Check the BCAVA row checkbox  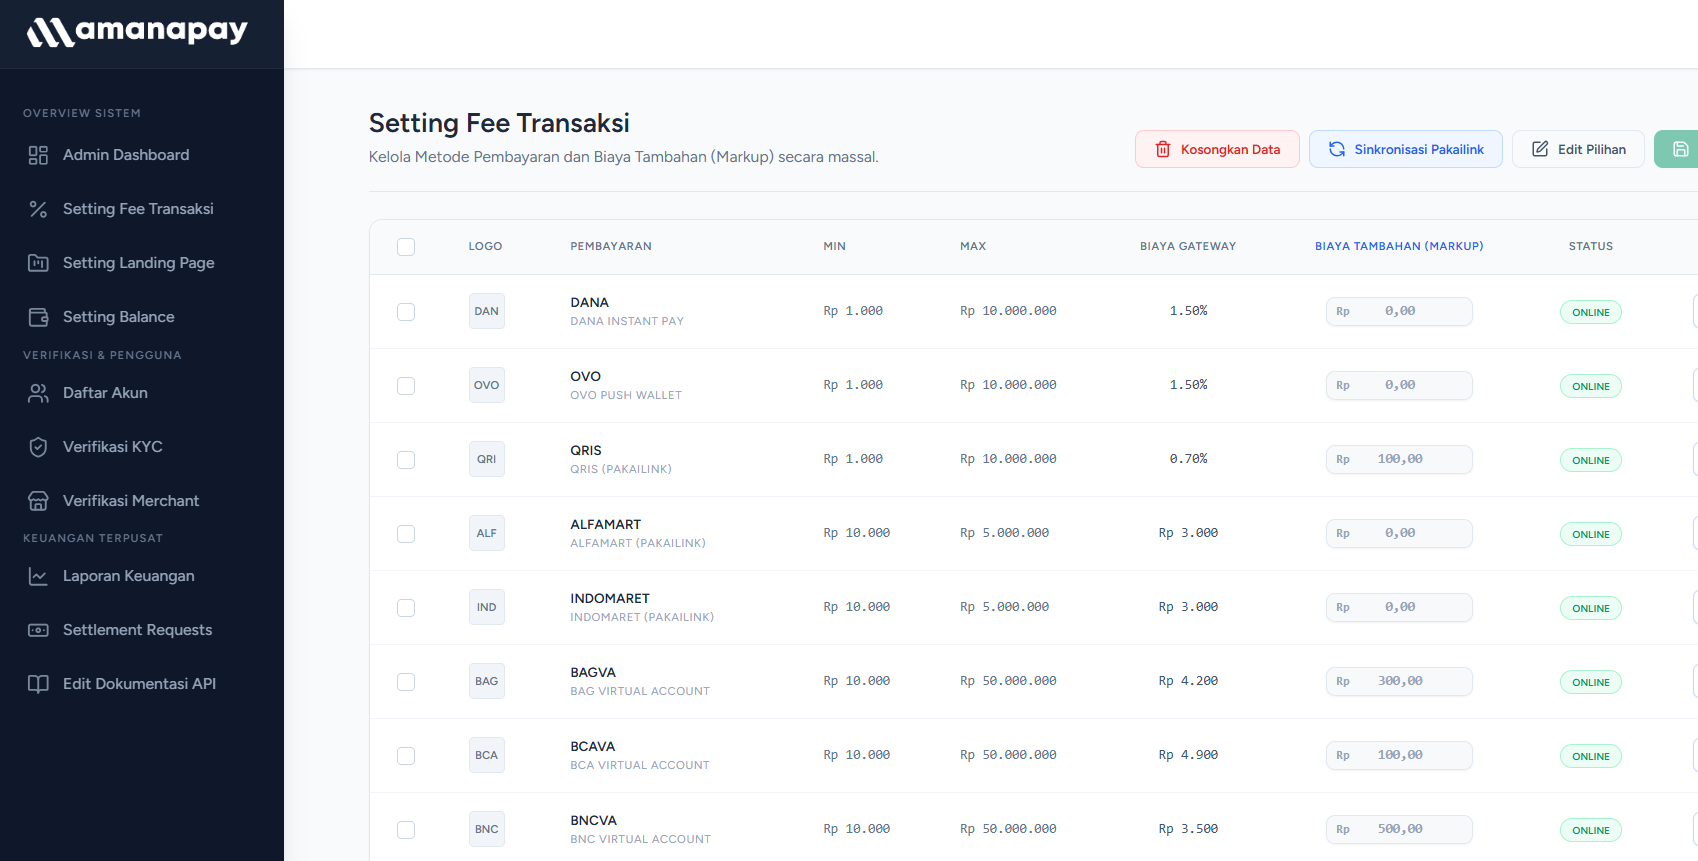406,756
